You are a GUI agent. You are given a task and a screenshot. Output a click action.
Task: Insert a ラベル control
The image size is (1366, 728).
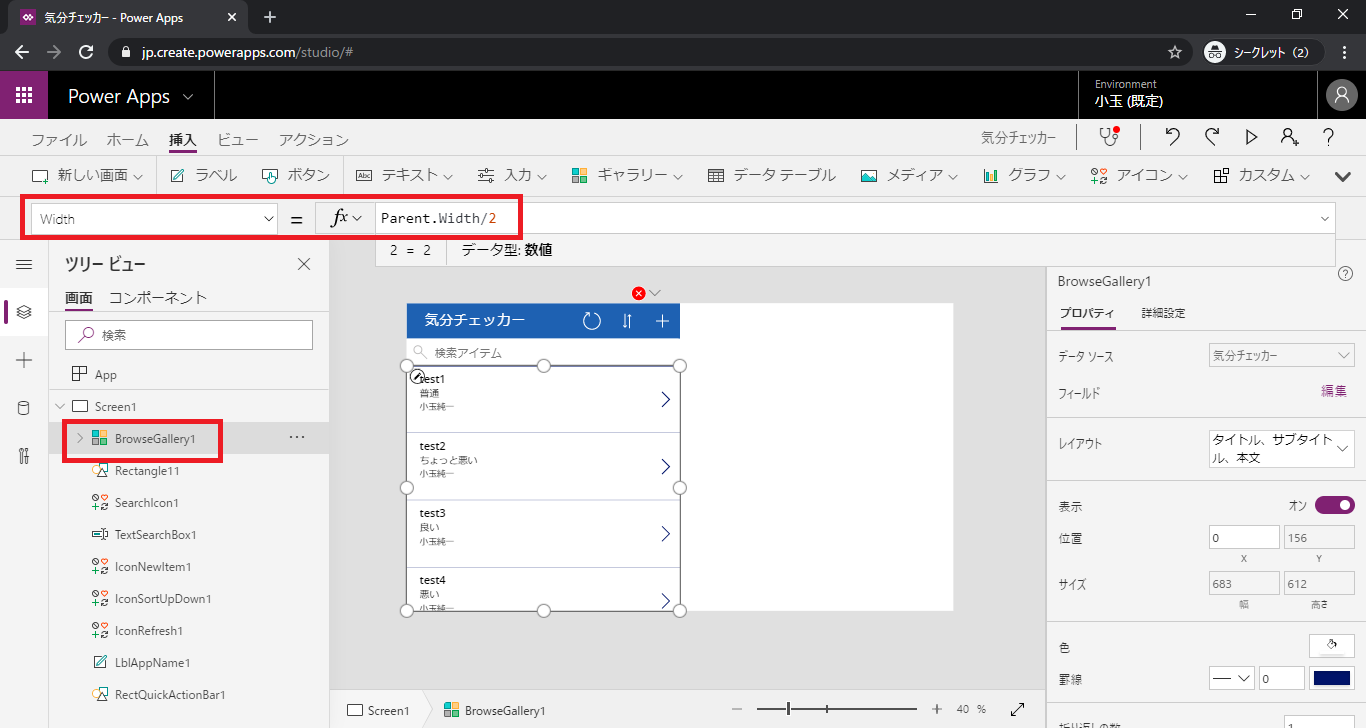click(x=204, y=175)
